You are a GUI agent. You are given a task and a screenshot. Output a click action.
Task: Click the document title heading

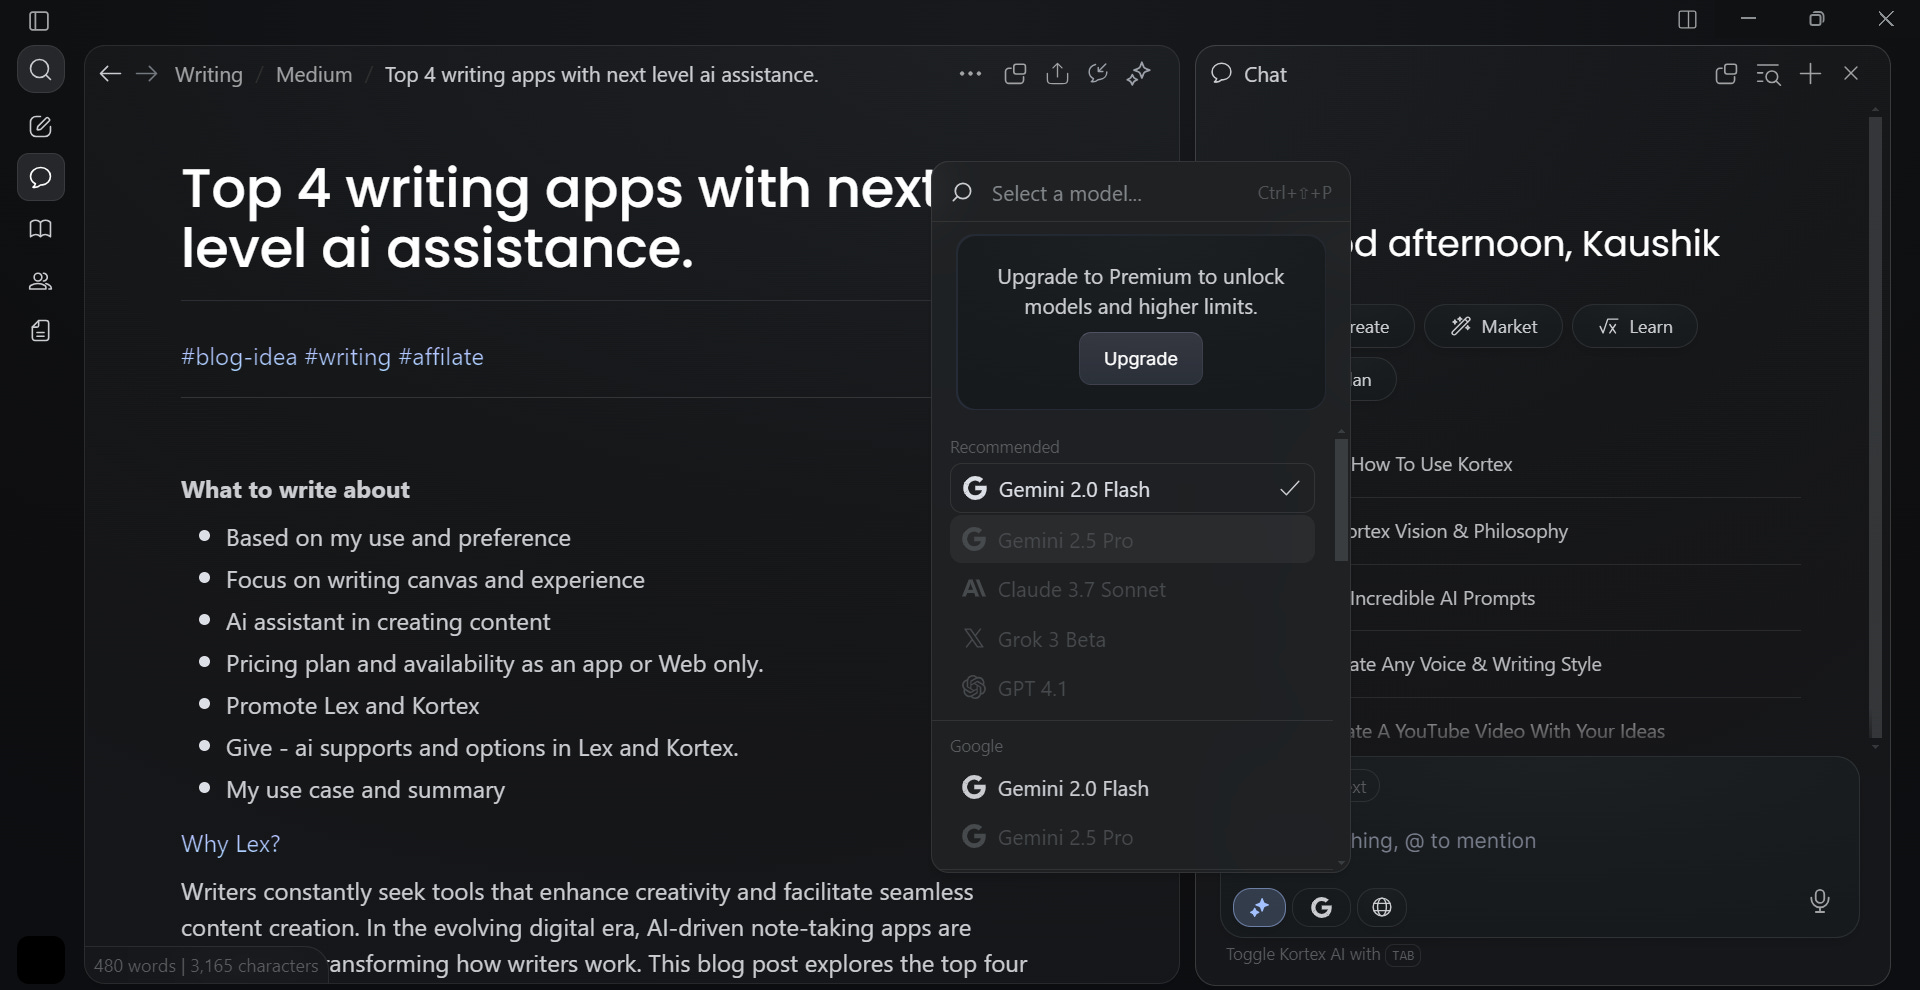[x=556, y=218]
